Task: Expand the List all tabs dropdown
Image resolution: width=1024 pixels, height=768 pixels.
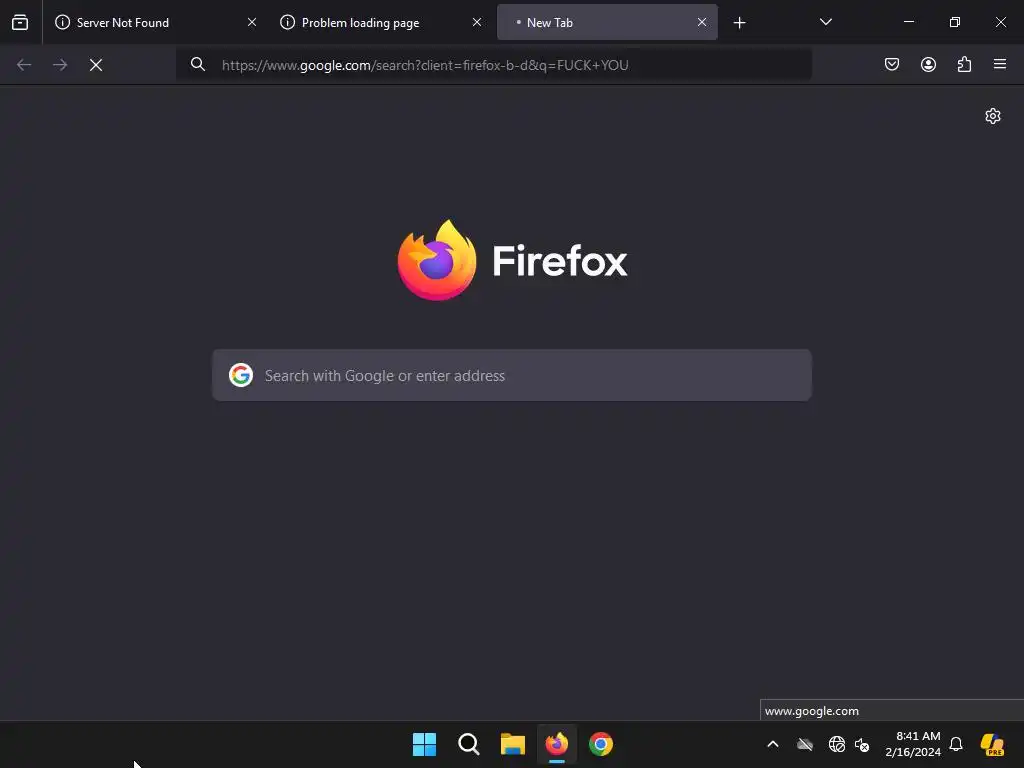Action: (825, 22)
